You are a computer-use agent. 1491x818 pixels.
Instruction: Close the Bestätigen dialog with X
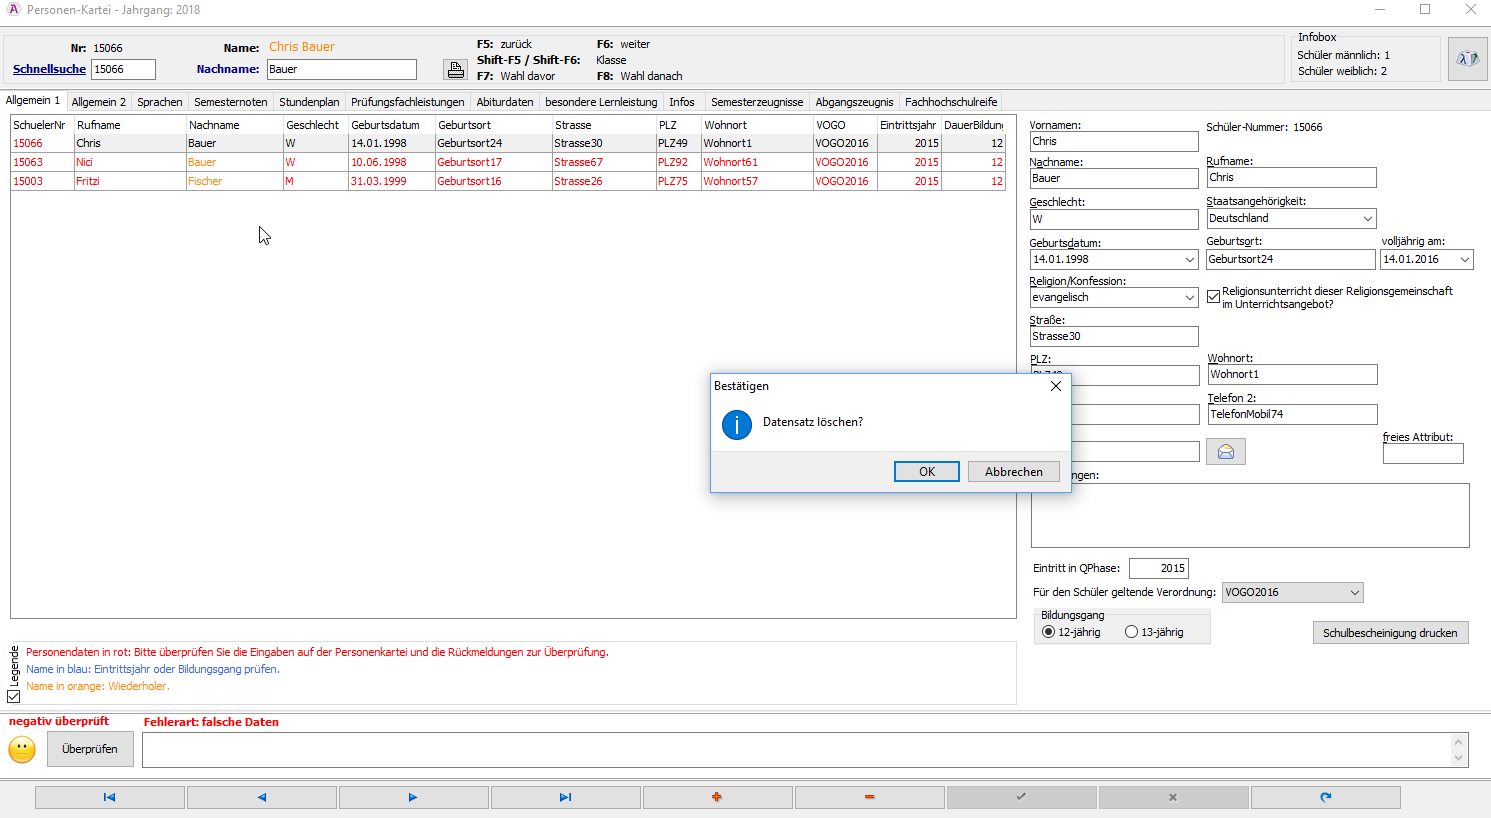1056,386
